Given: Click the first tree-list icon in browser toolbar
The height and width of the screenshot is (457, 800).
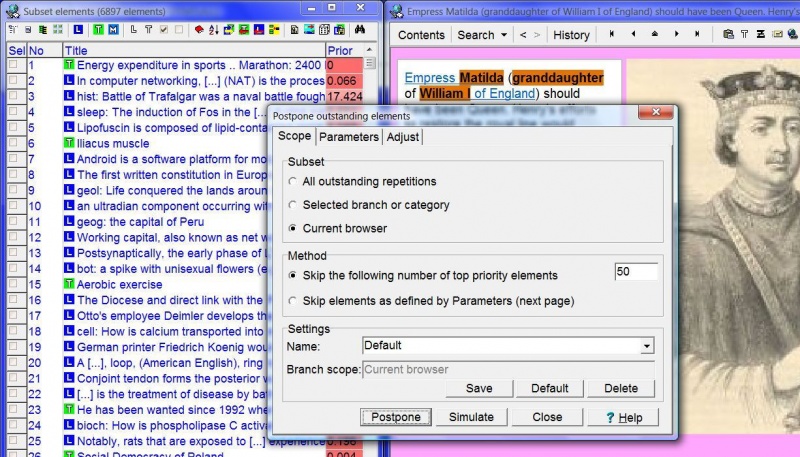Looking at the screenshot, I should point(13,30).
